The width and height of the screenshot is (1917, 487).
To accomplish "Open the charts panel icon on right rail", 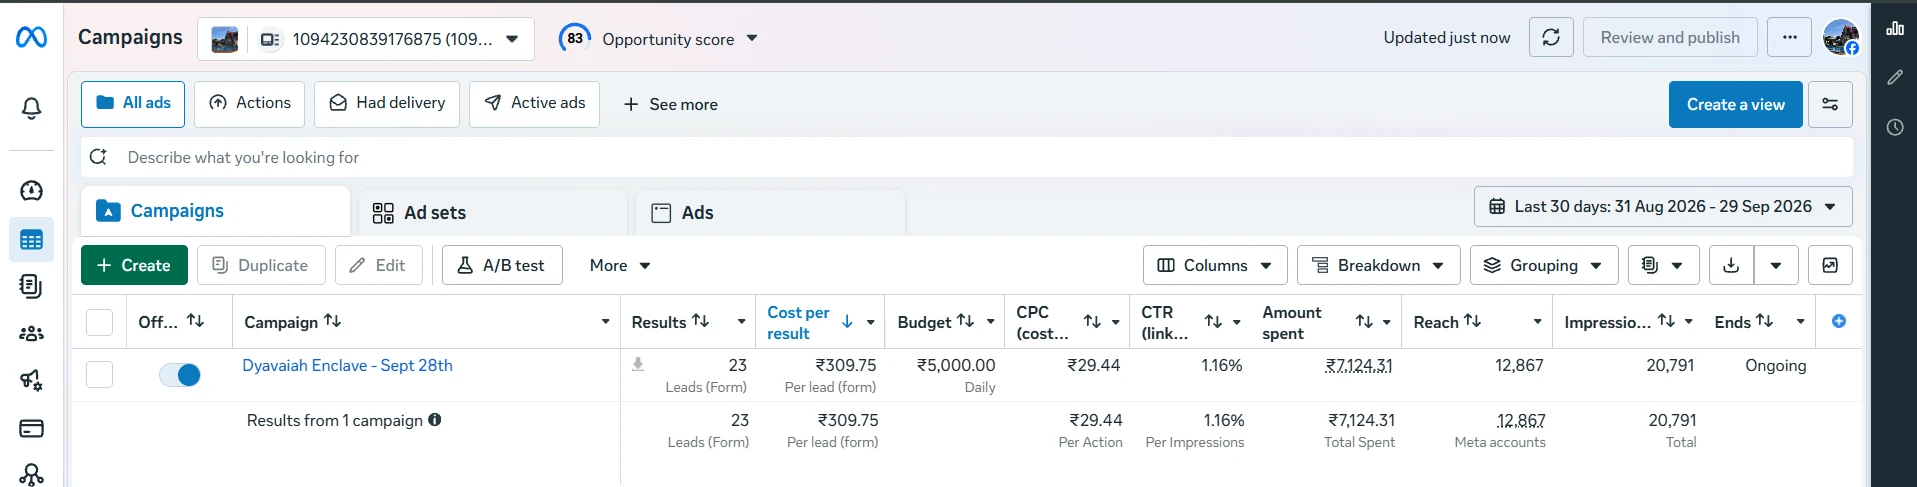I will pos(1895,28).
